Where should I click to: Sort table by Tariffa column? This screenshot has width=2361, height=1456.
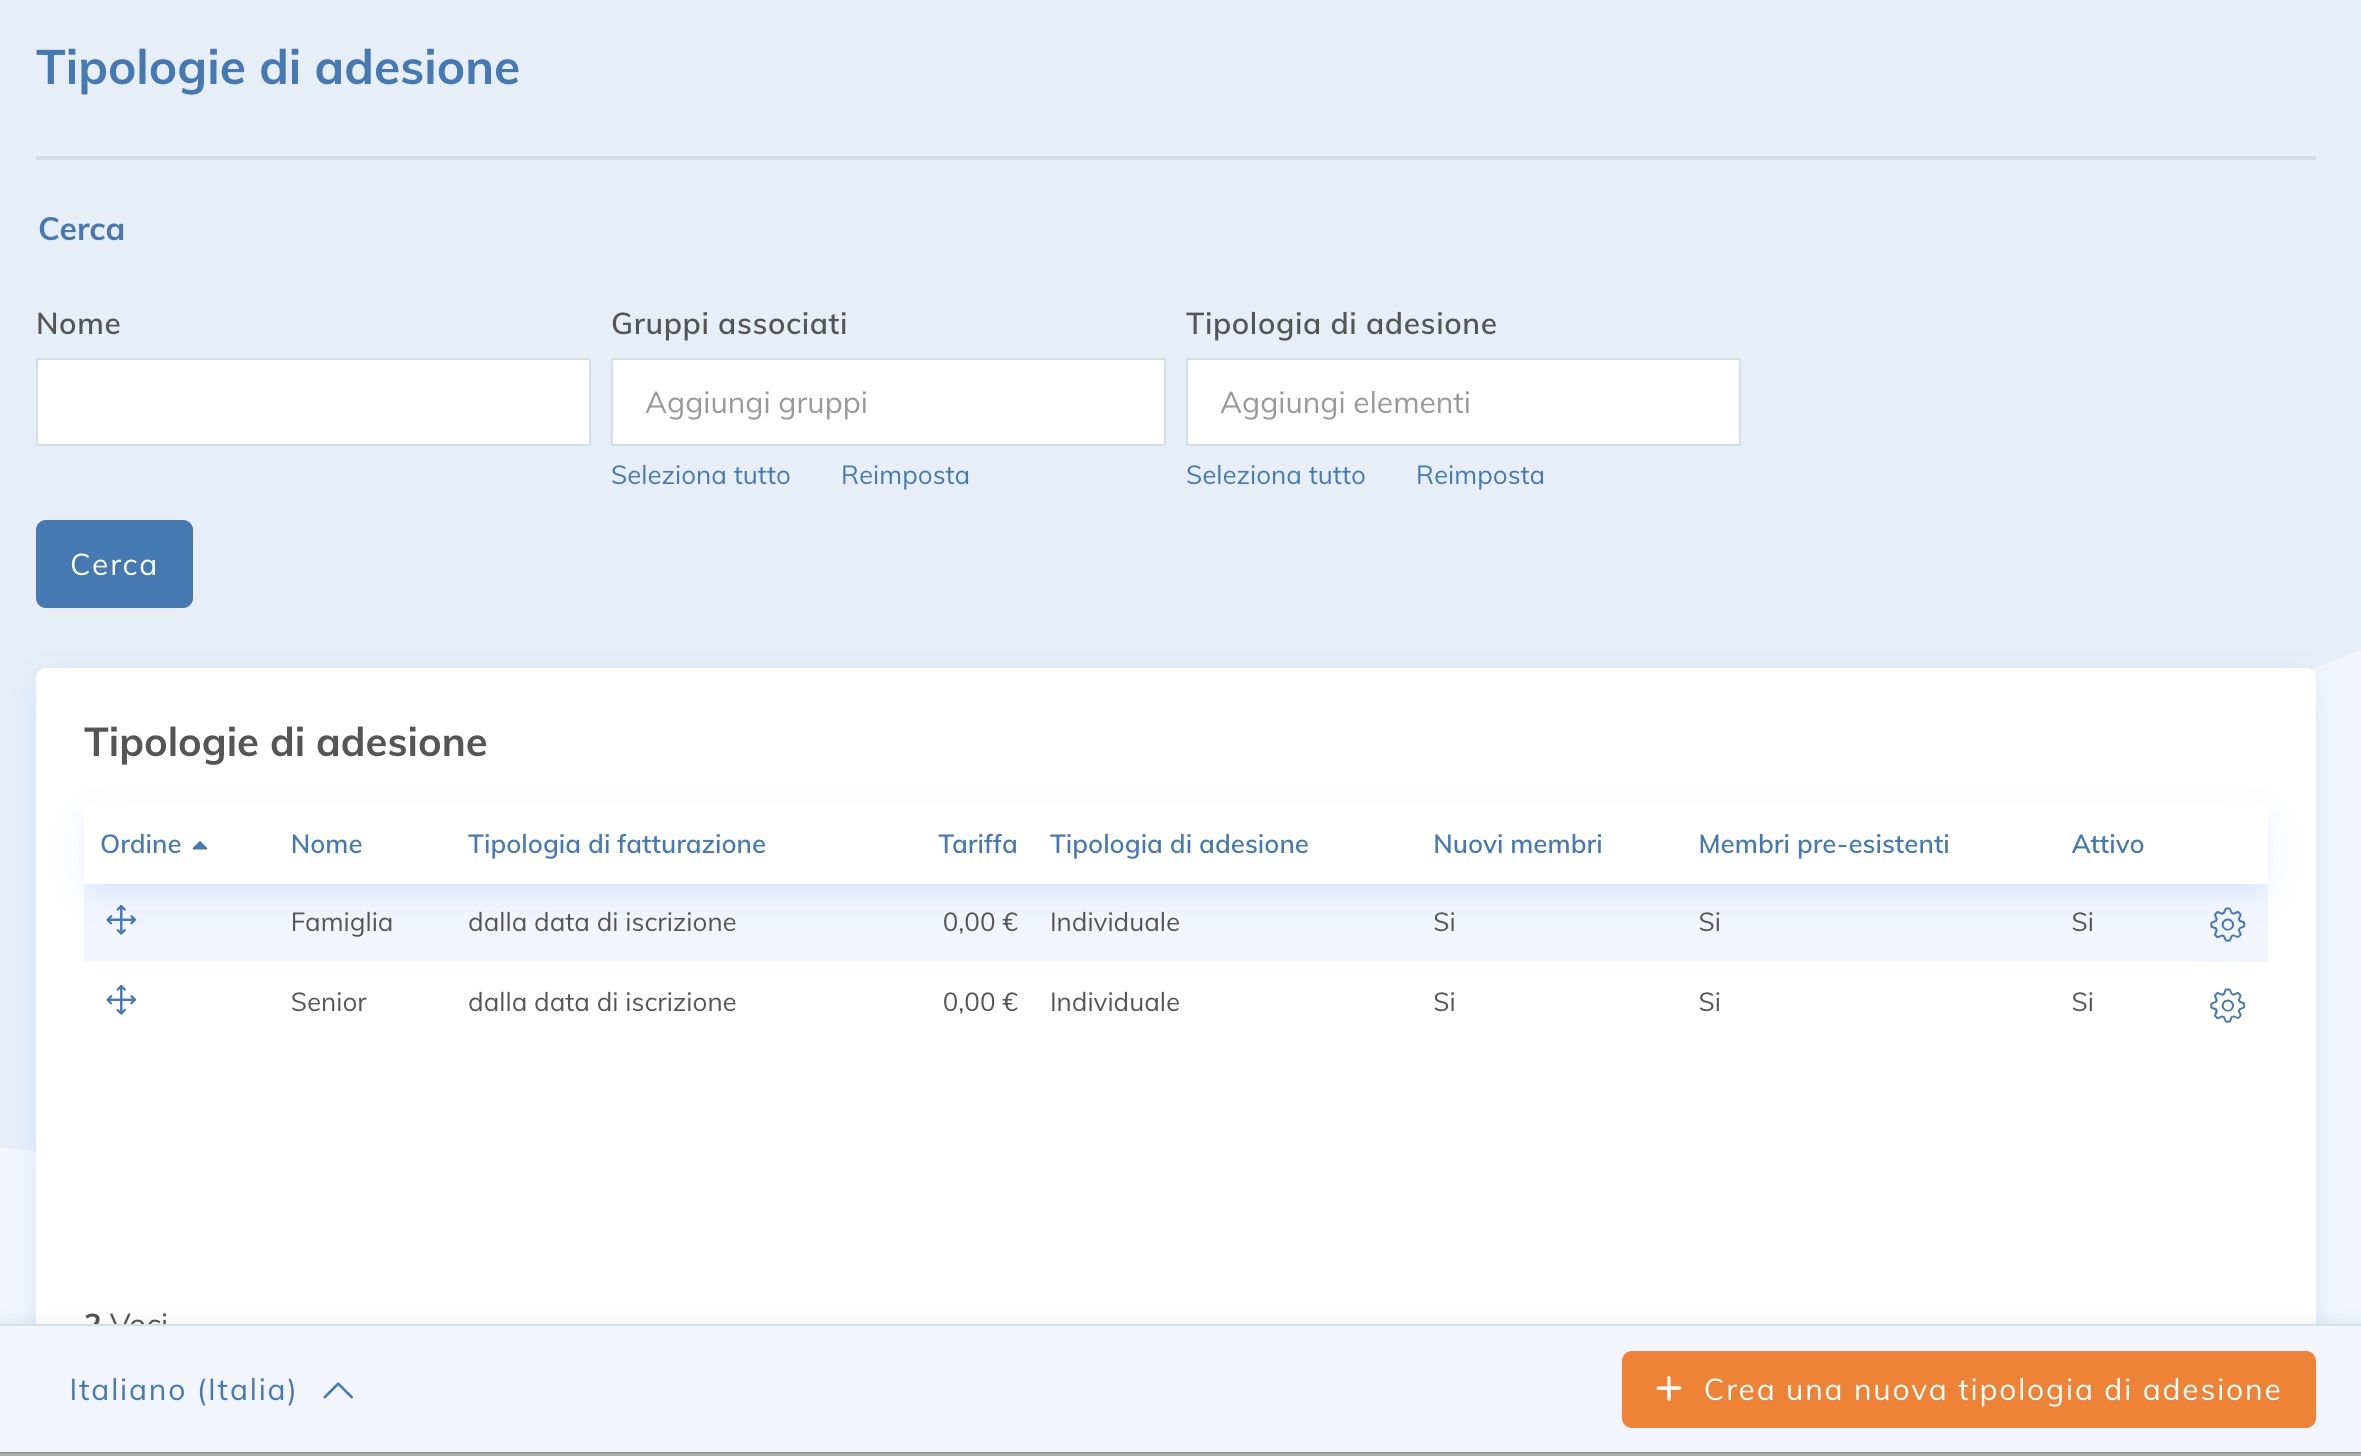coord(976,844)
